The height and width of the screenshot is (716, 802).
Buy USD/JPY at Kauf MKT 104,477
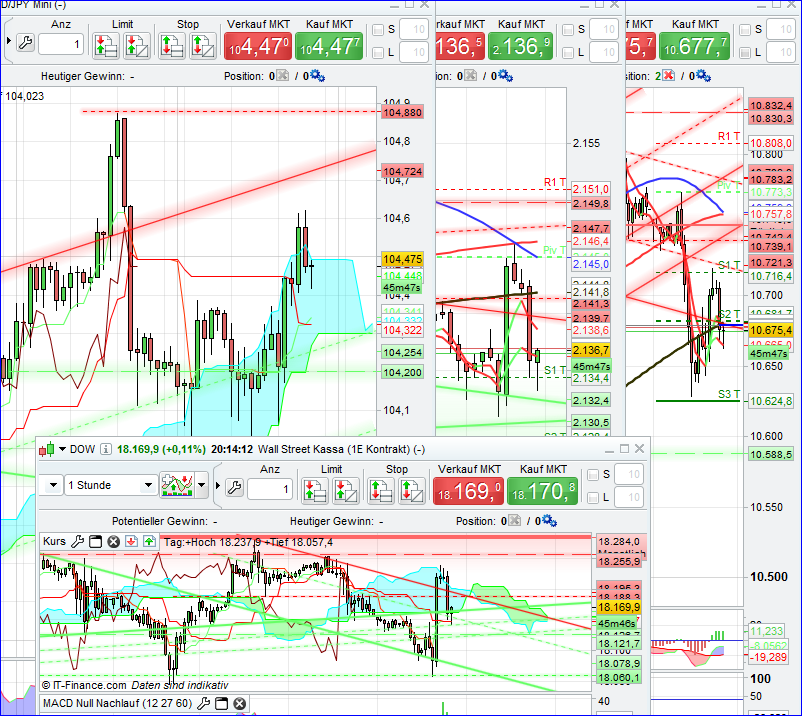click(x=329, y=47)
